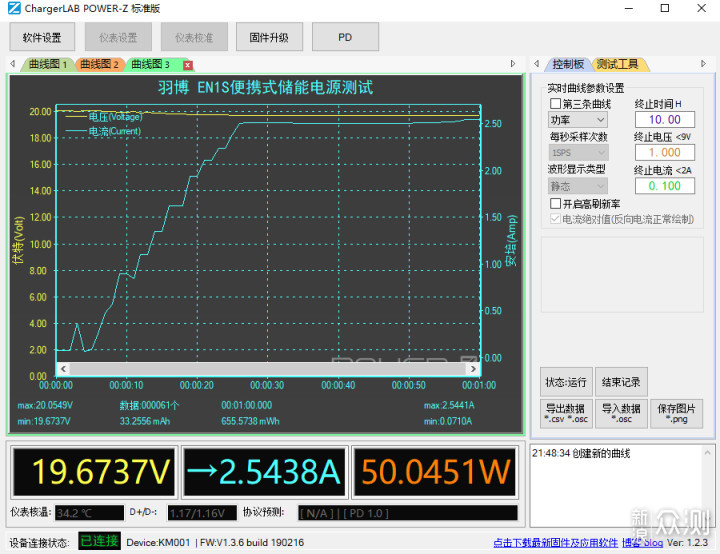Edit the 终止电流 field showing 0.100
Viewport: 720px width, 554px height.
[665, 186]
